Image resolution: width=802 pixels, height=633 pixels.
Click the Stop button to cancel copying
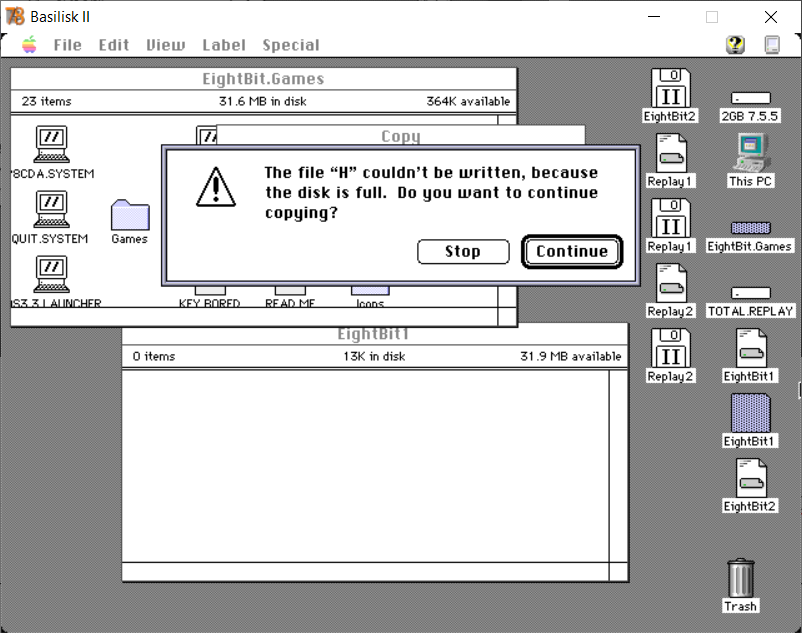tap(463, 252)
